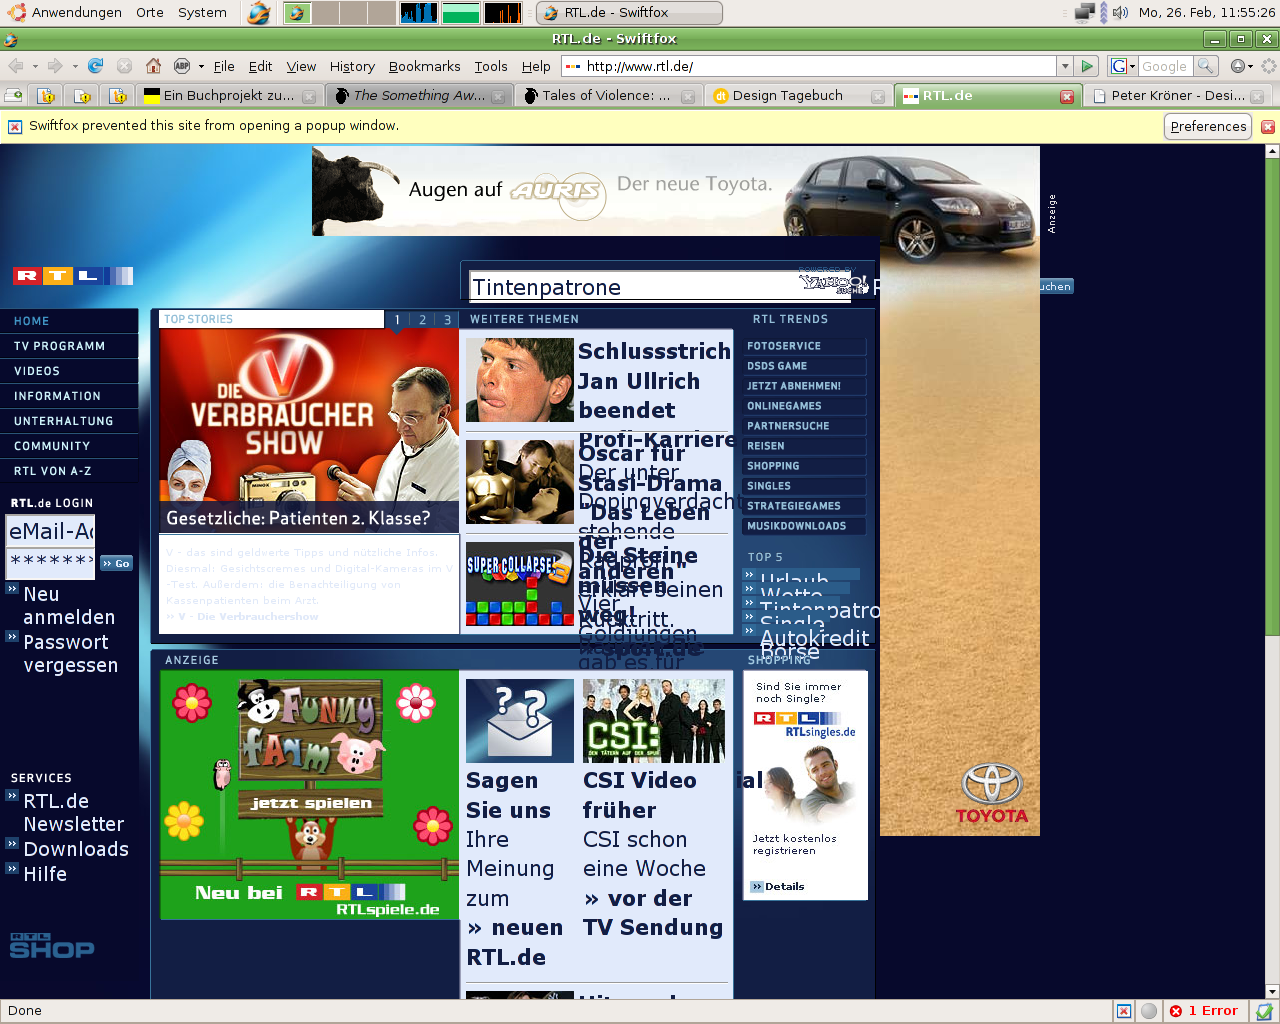Reload the page with the reload icon

[96, 66]
